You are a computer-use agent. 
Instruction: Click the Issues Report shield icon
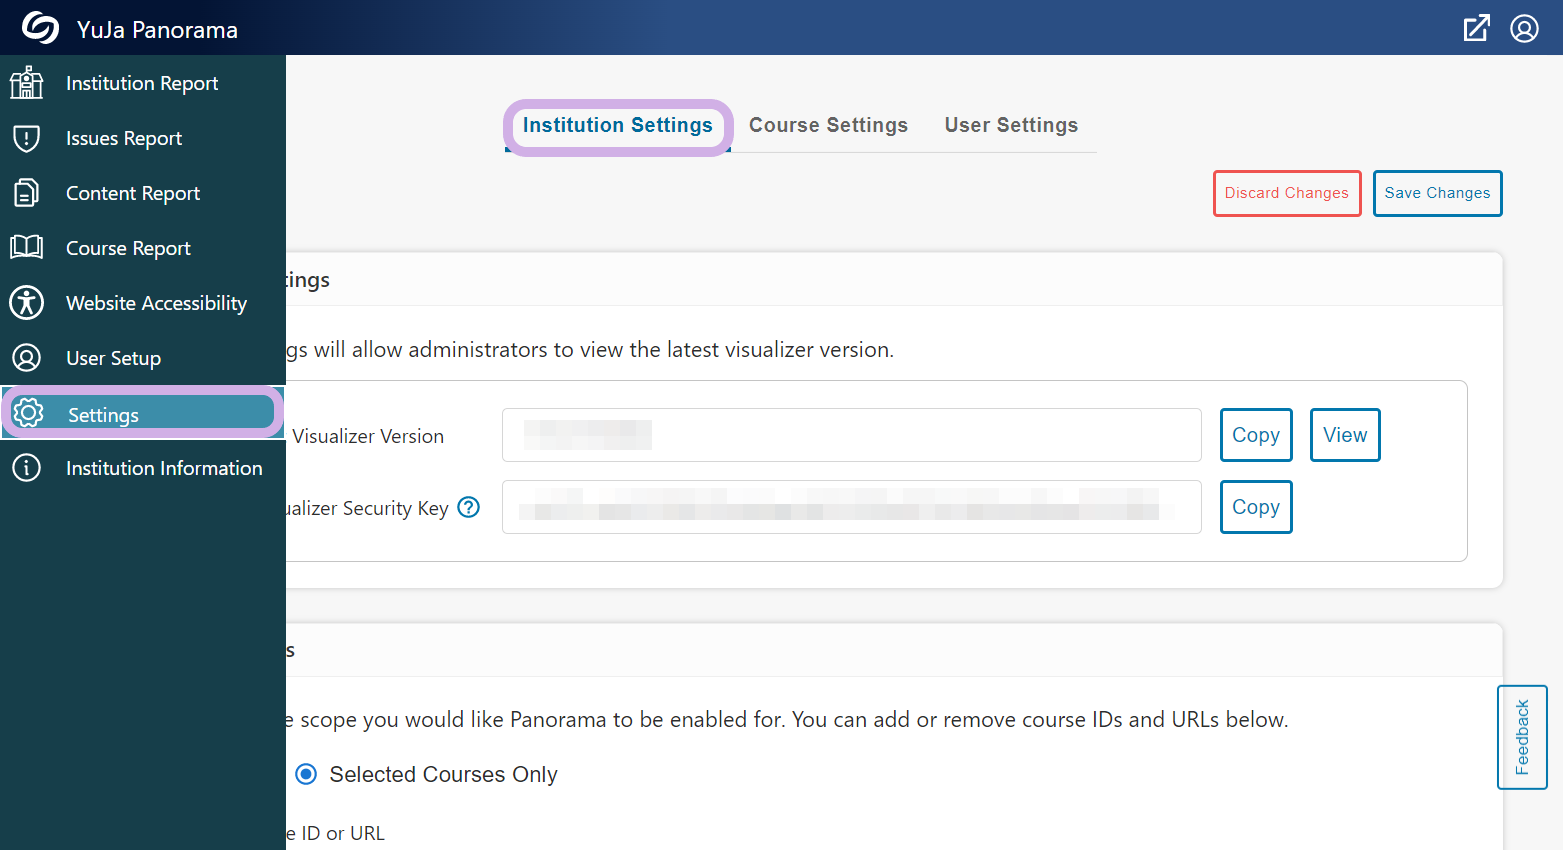tap(27, 138)
